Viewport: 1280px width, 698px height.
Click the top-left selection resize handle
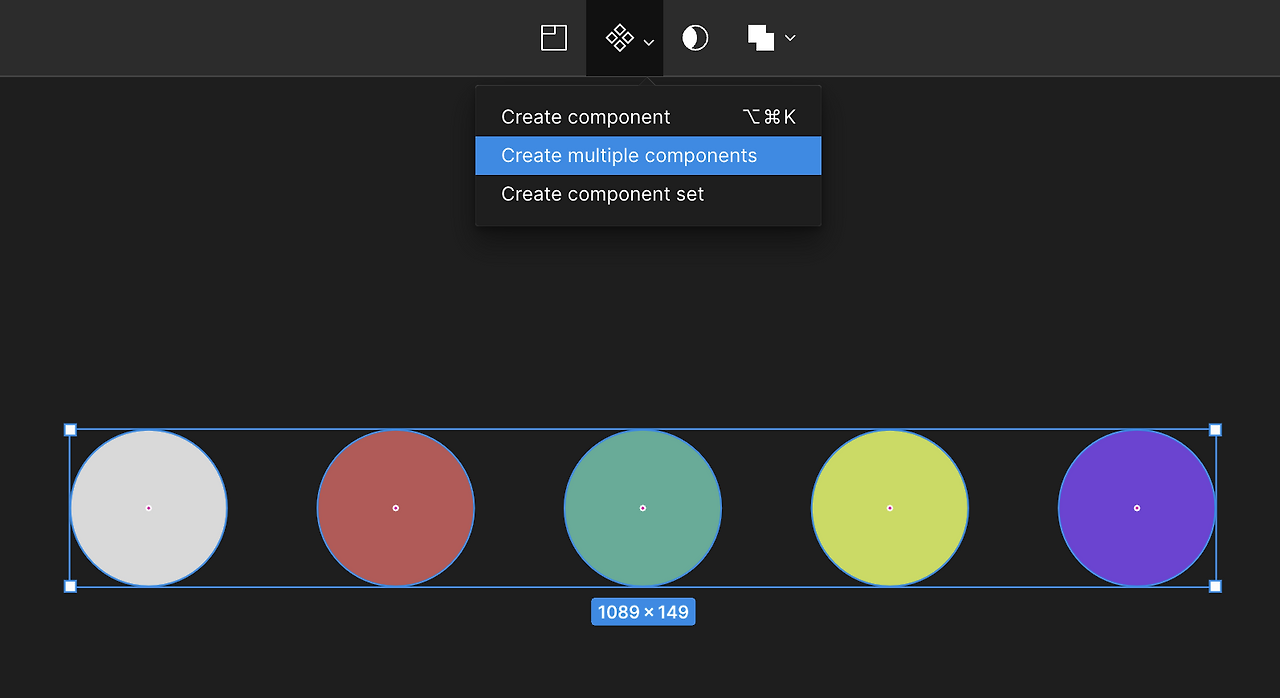point(70,430)
